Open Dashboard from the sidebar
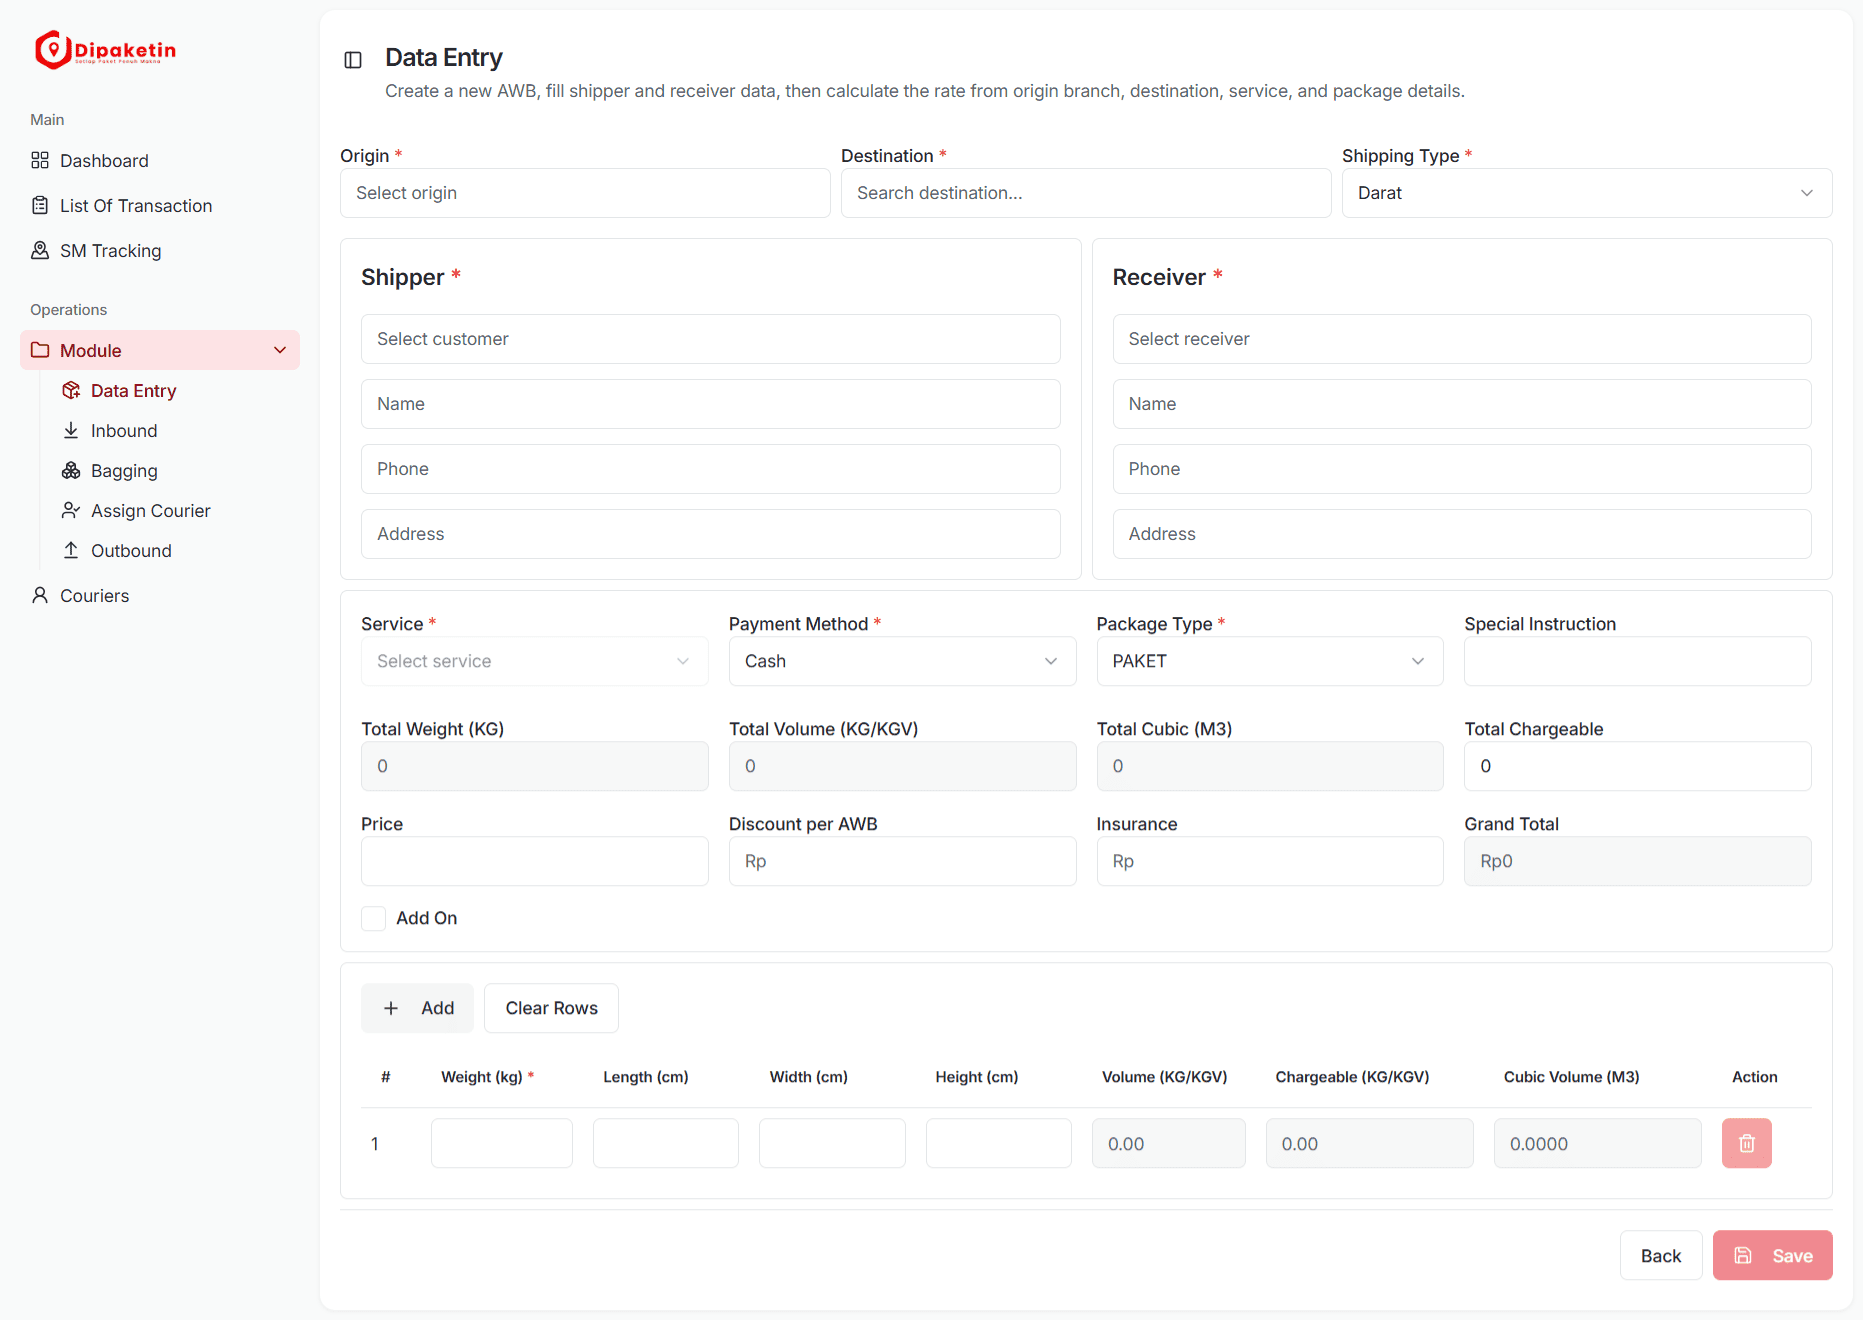This screenshot has height=1320, width=1863. coord(160,161)
